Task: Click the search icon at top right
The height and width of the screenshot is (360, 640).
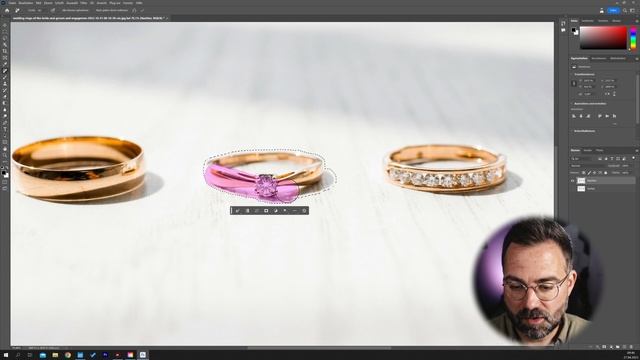Action: pyautogui.click(x=625, y=11)
